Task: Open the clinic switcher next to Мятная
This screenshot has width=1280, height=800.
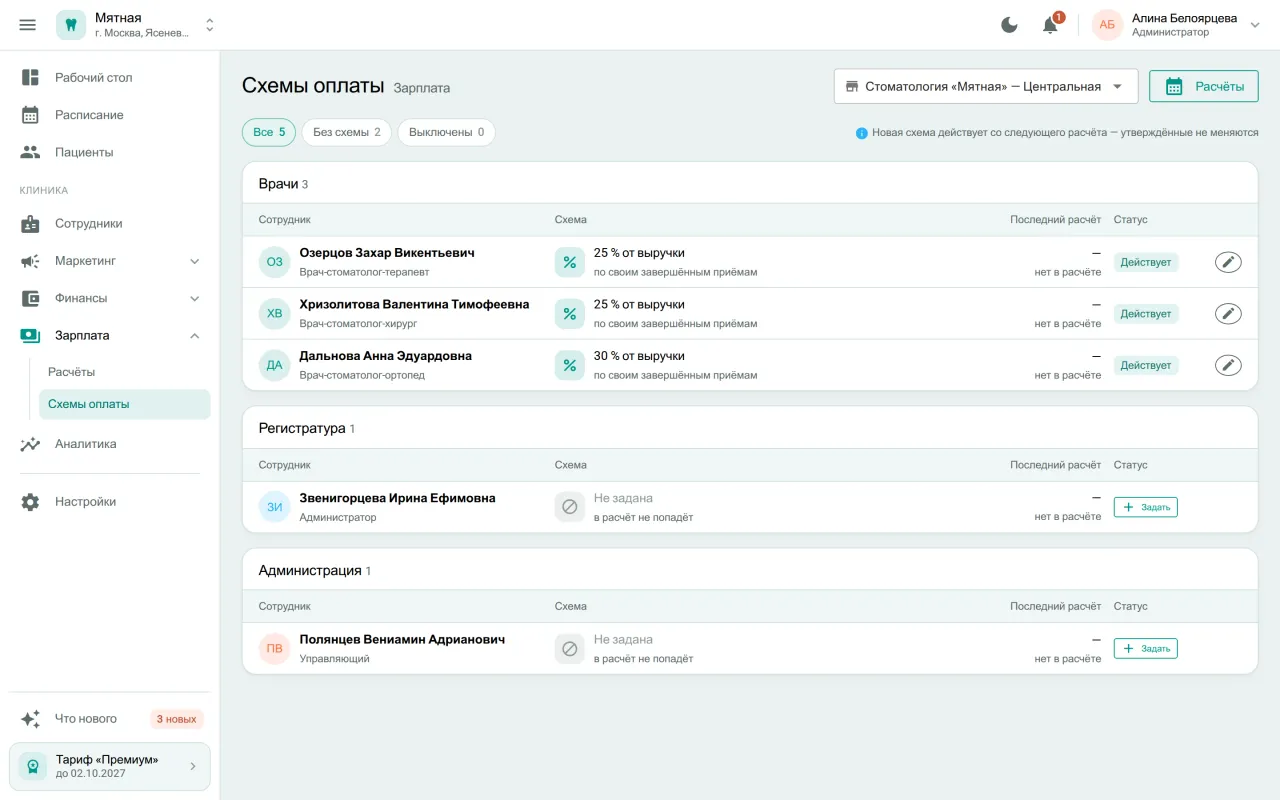Action: point(210,25)
